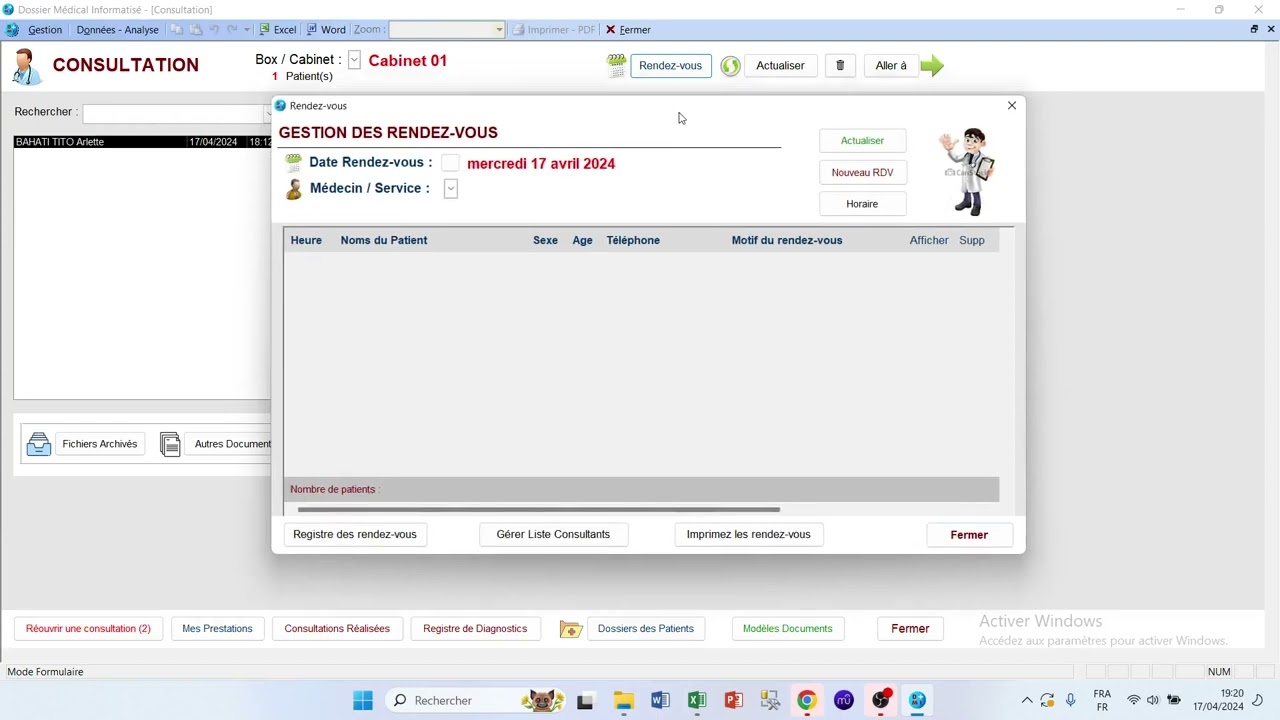Screen dimensions: 1280x720
Task: Click the Registre de Diagnostics button
Action: 475,629
